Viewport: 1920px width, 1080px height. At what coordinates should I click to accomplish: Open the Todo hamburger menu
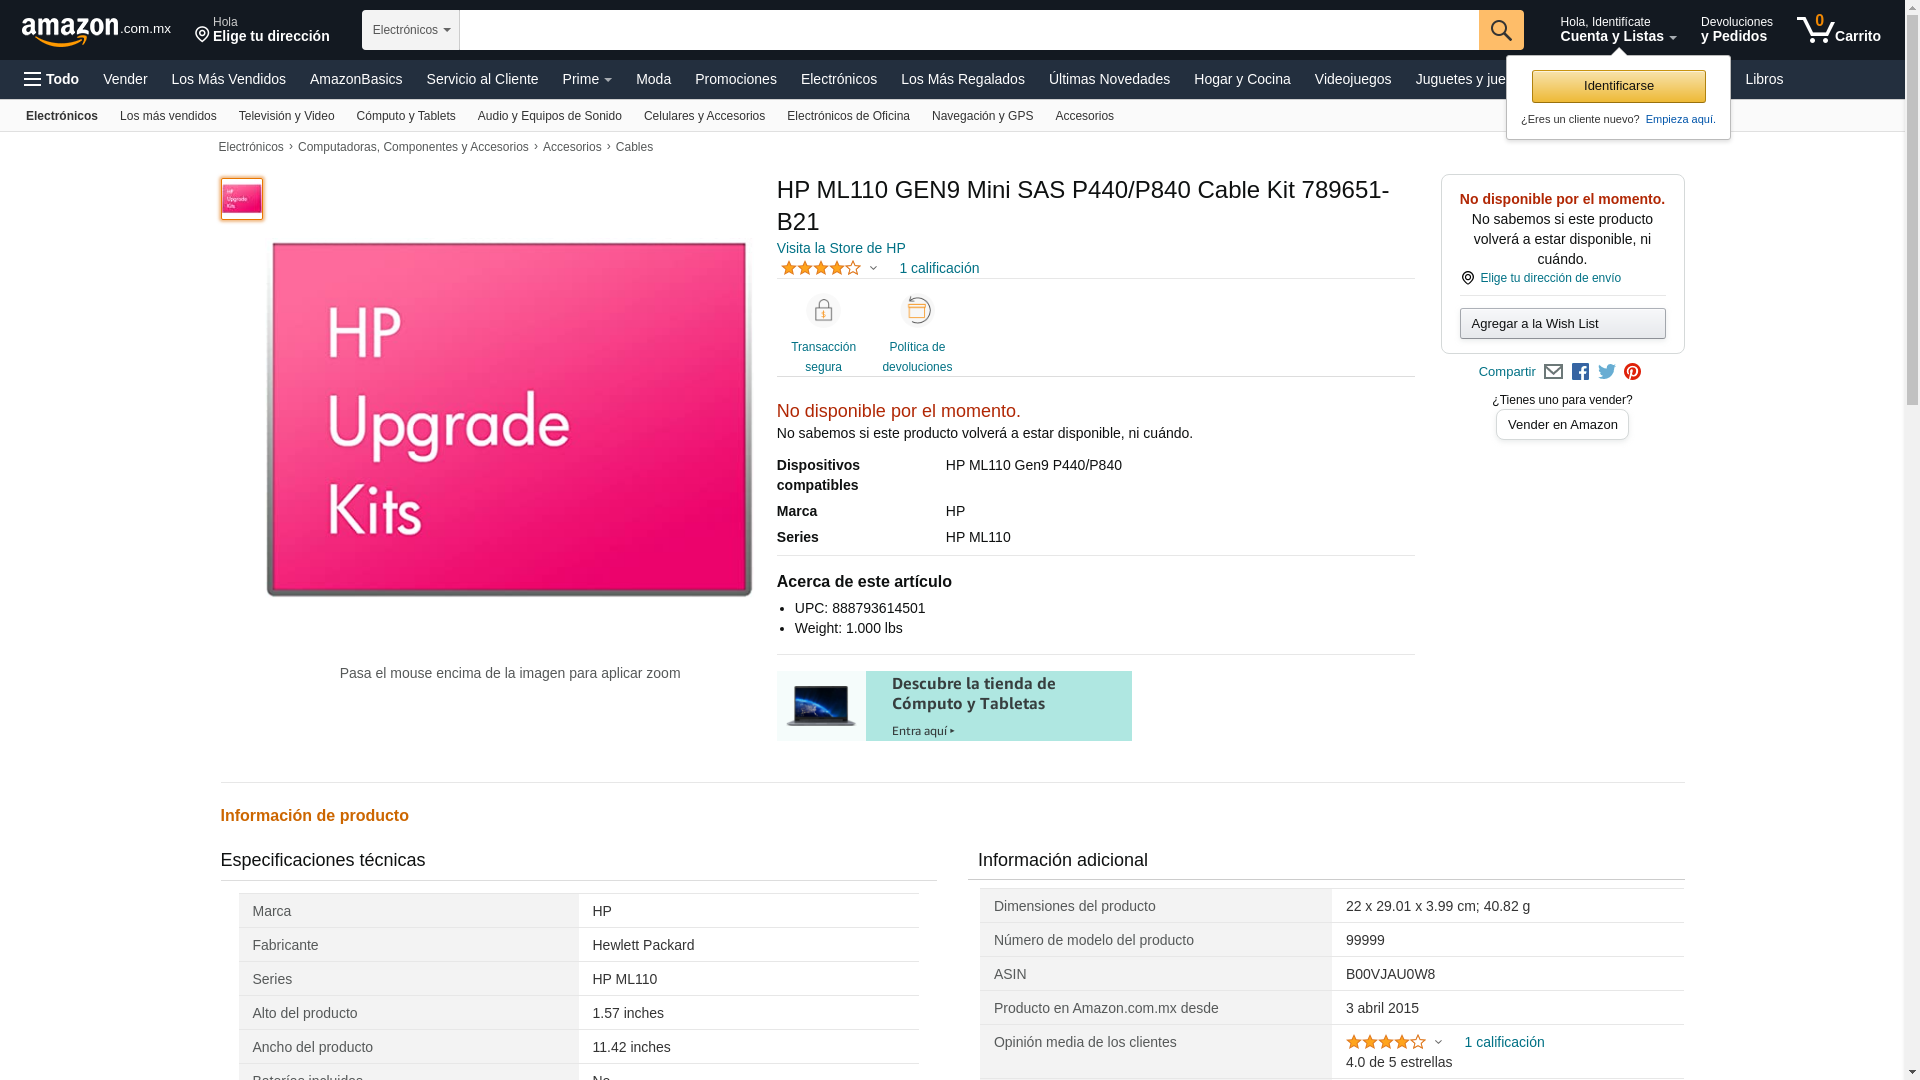point(52,79)
